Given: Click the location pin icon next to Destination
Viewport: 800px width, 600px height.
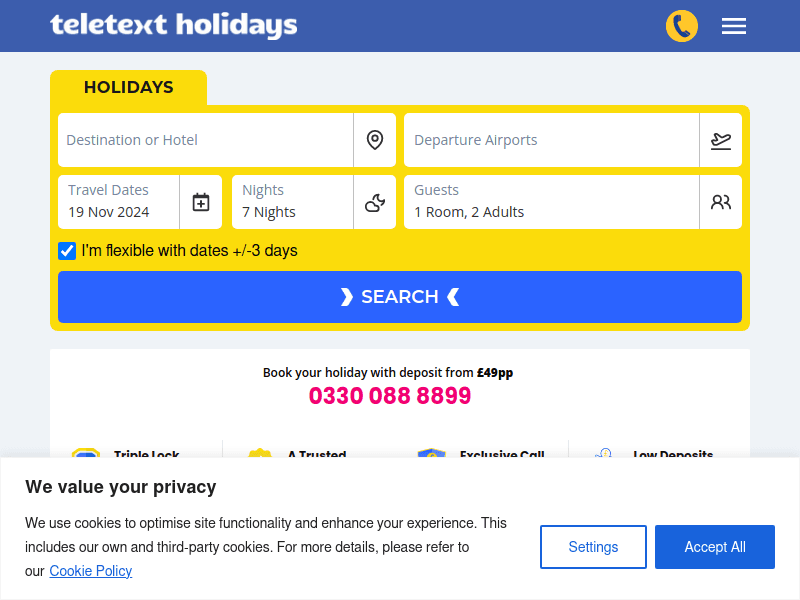Looking at the screenshot, I should tap(375, 140).
